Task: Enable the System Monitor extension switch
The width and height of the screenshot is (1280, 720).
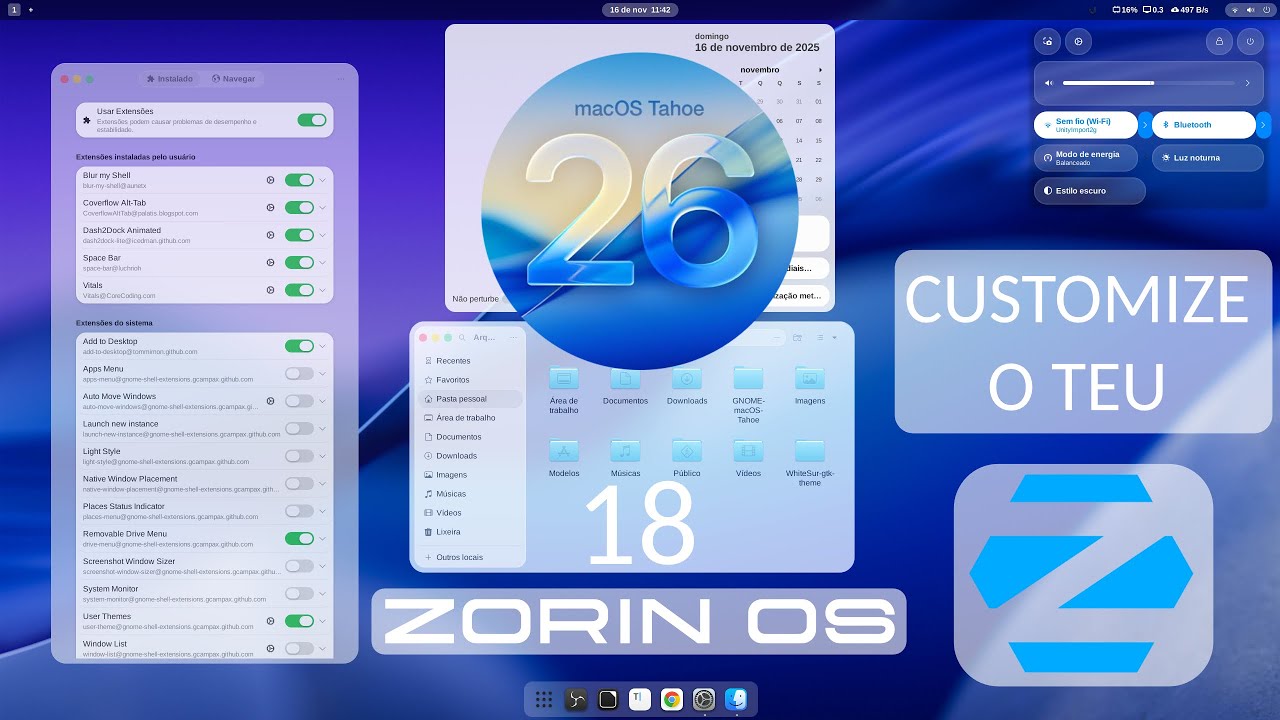Action: [299, 593]
